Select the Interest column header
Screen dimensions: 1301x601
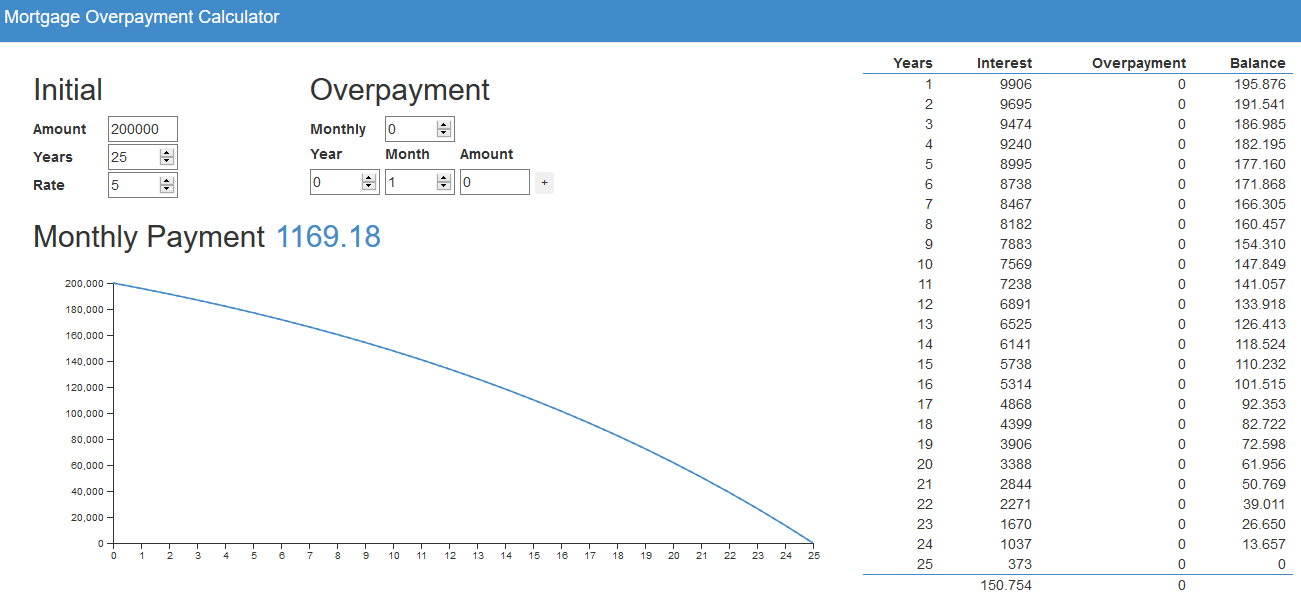pyautogui.click(x=1004, y=63)
